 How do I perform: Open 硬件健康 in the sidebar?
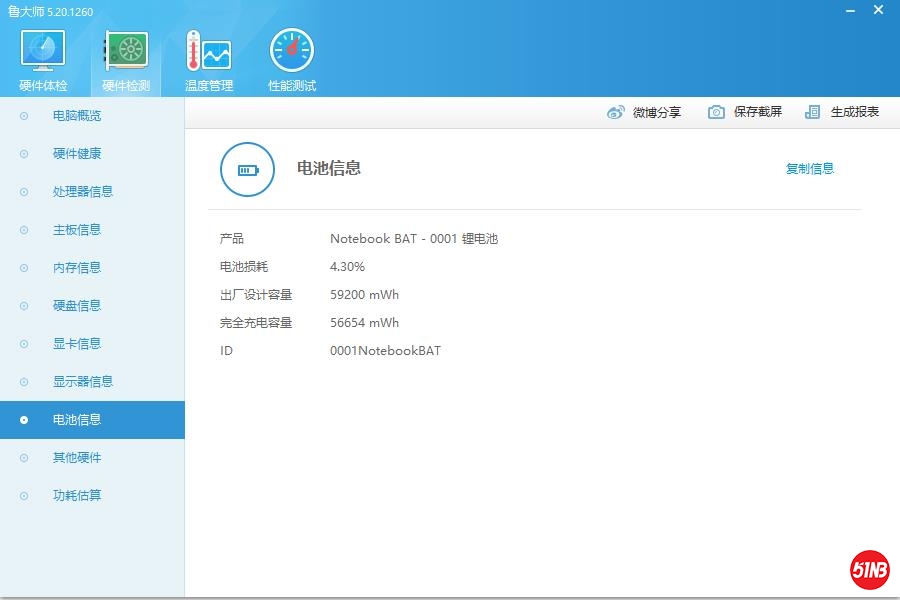[77, 154]
